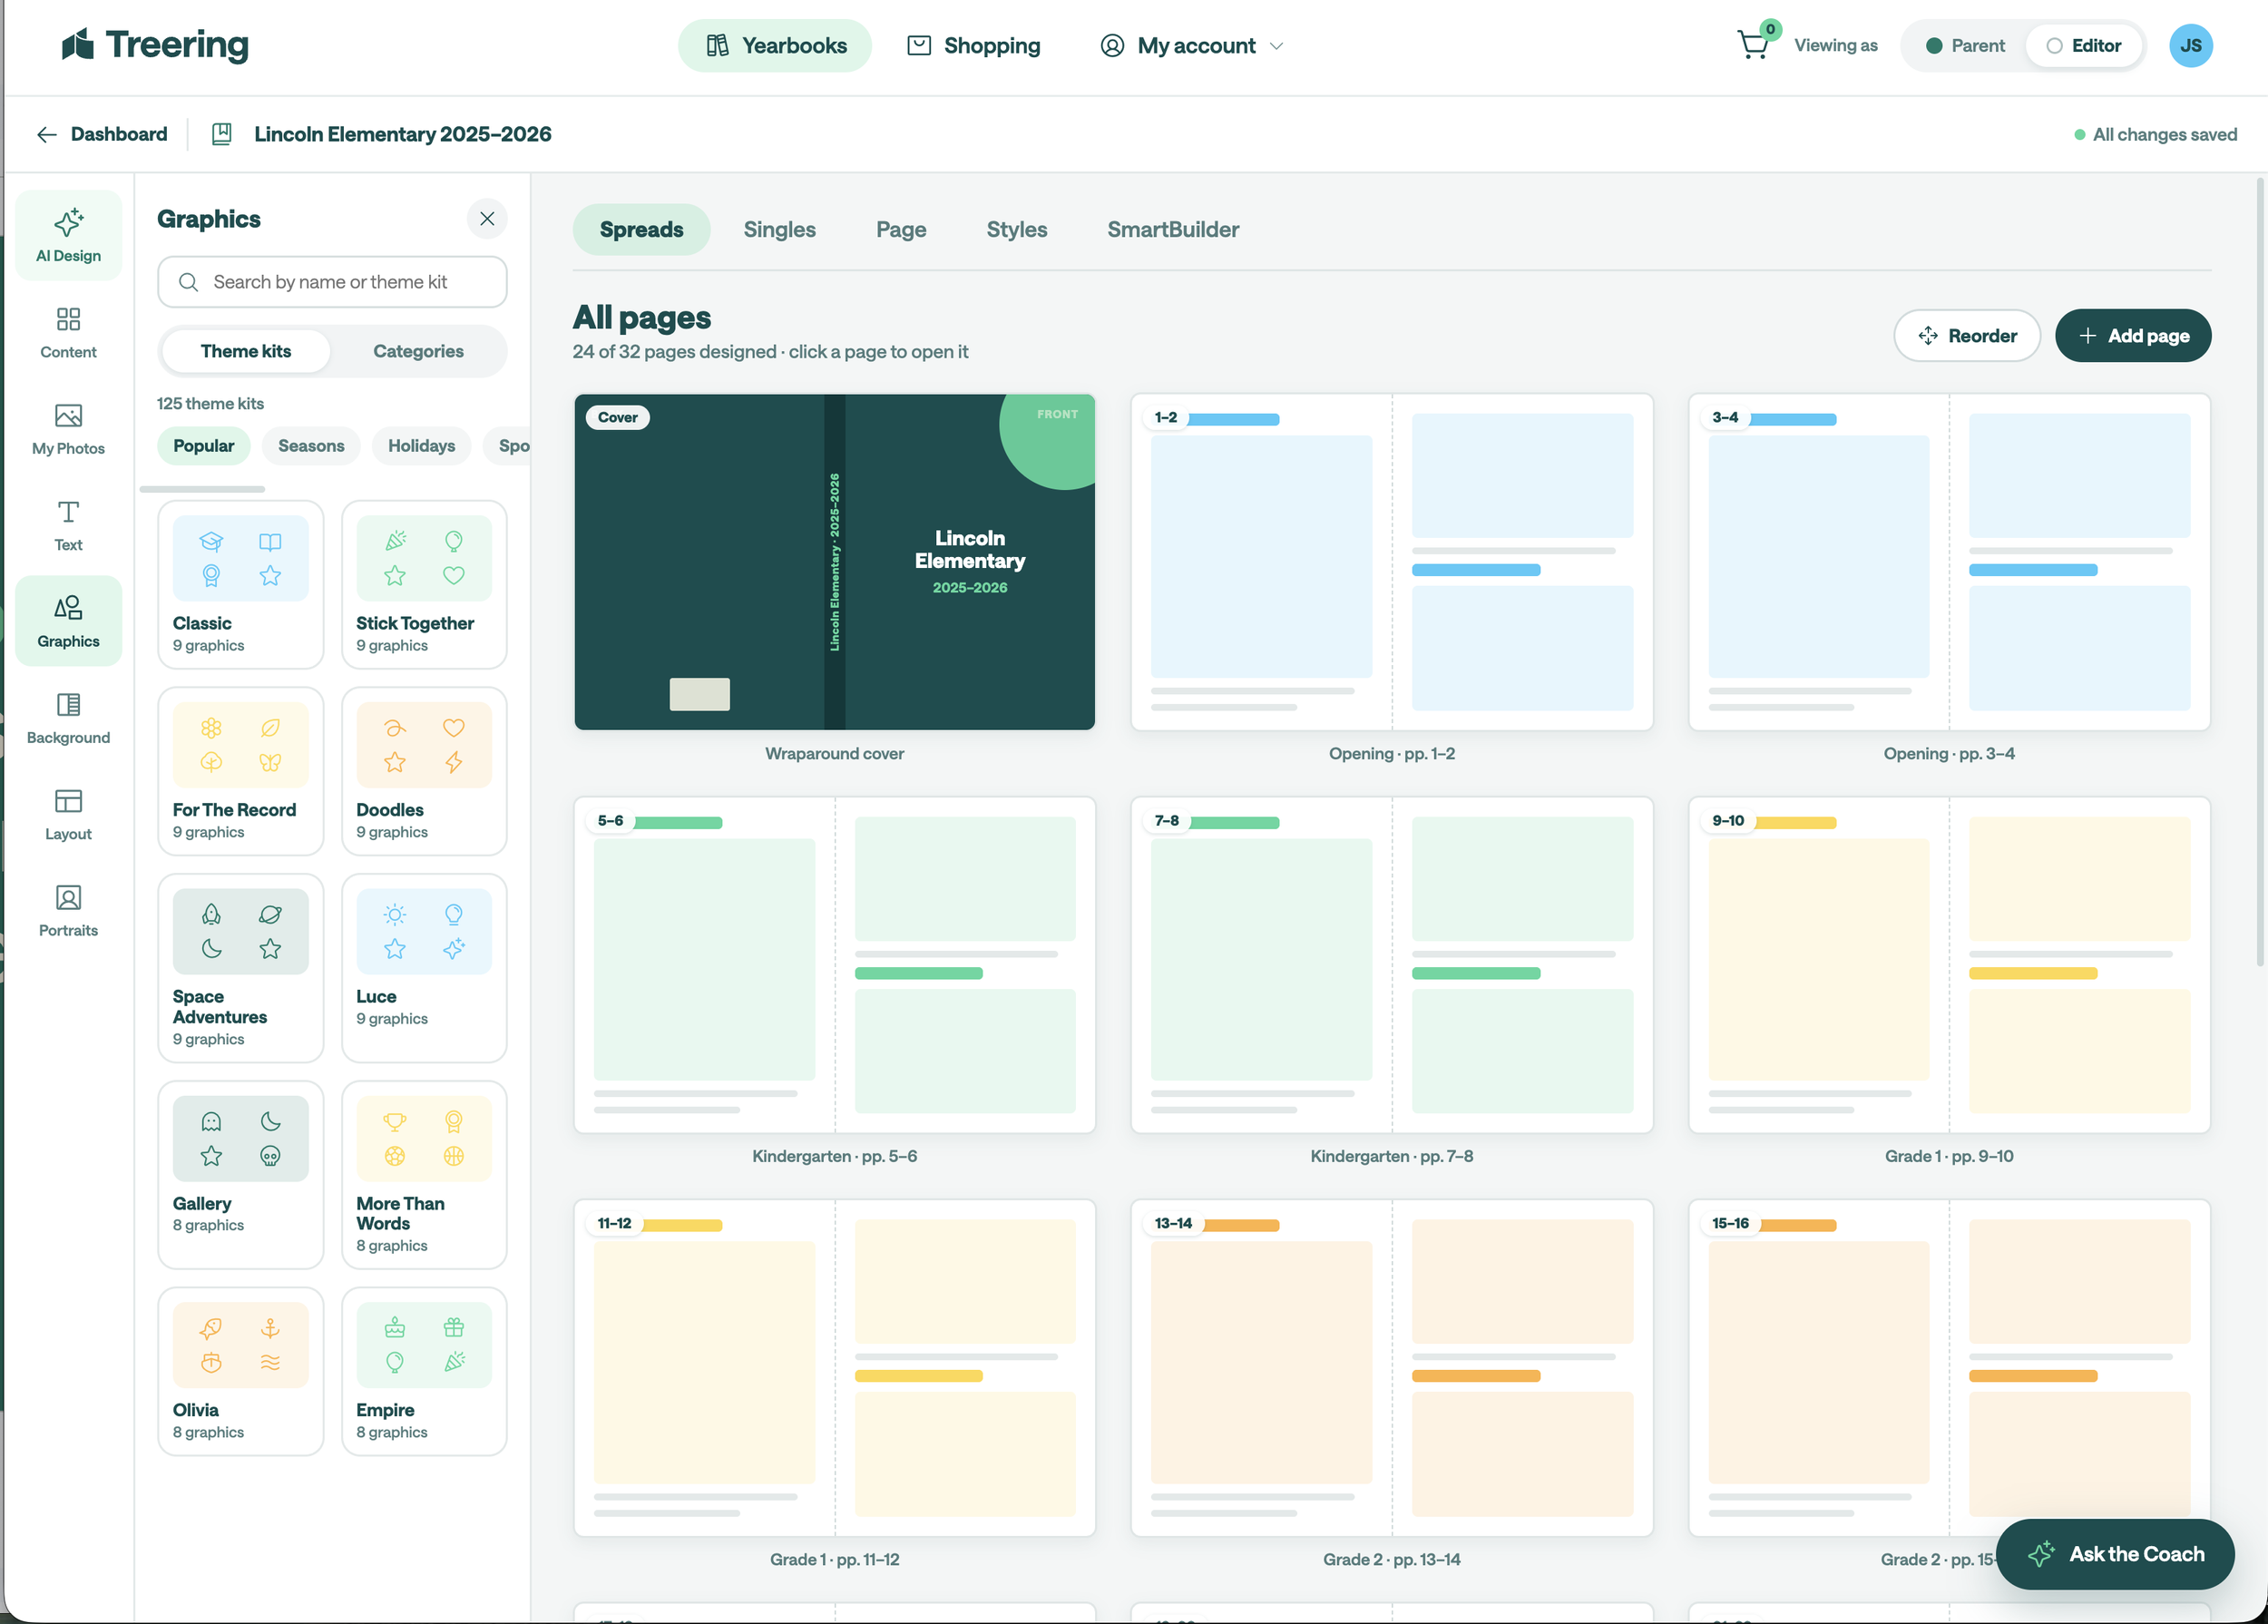
Task: Click the back arrow to Dashboard
Action: pyautogui.click(x=46, y=135)
